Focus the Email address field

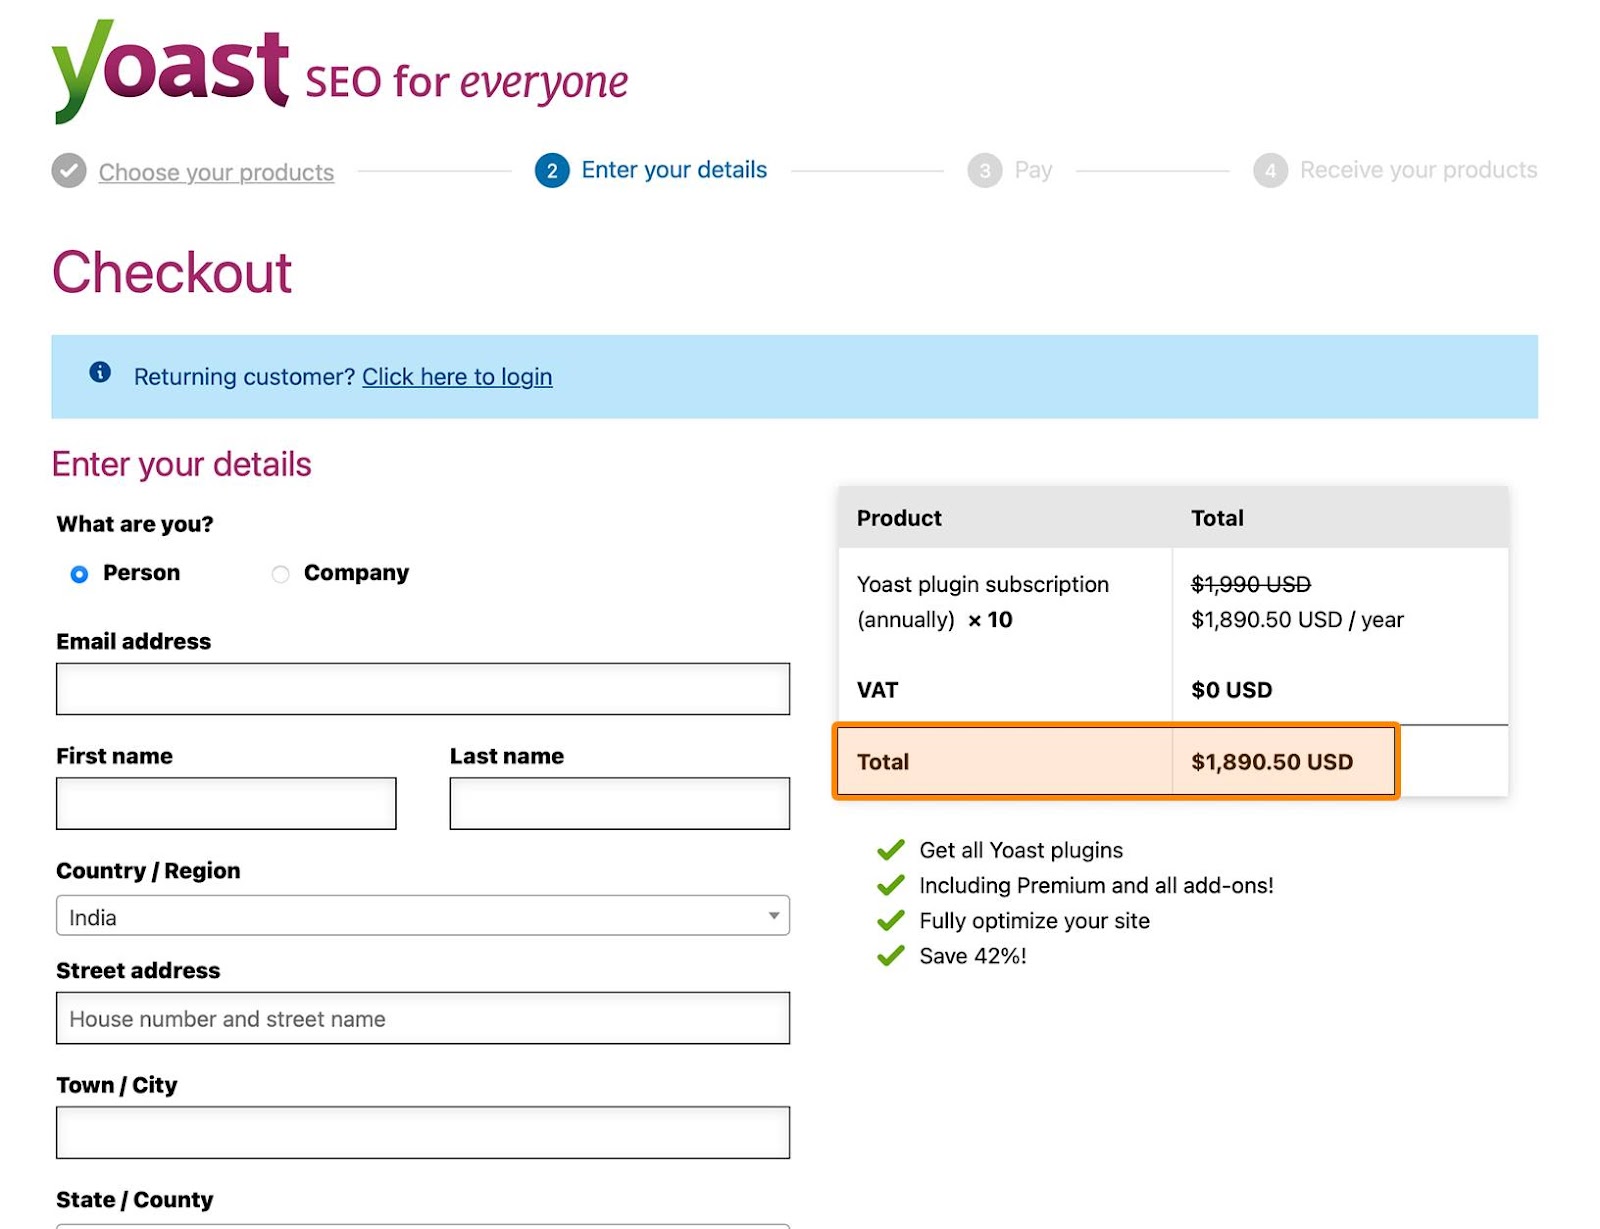(422, 689)
